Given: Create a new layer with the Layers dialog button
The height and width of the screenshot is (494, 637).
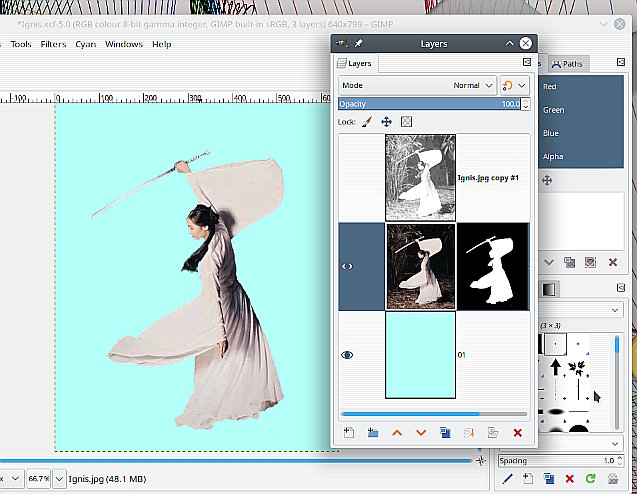Looking at the screenshot, I should click(349, 432).
